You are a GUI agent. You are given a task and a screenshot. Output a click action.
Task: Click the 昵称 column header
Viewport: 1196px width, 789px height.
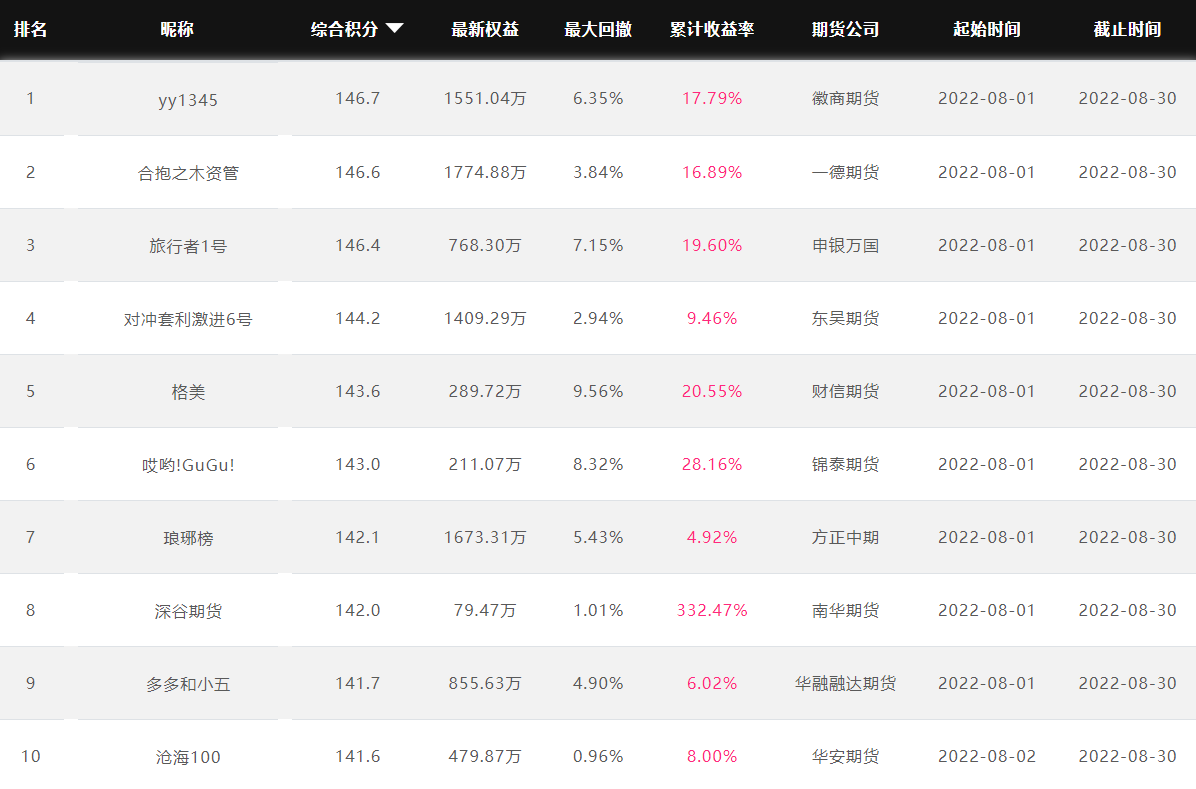tap(177, 29)
